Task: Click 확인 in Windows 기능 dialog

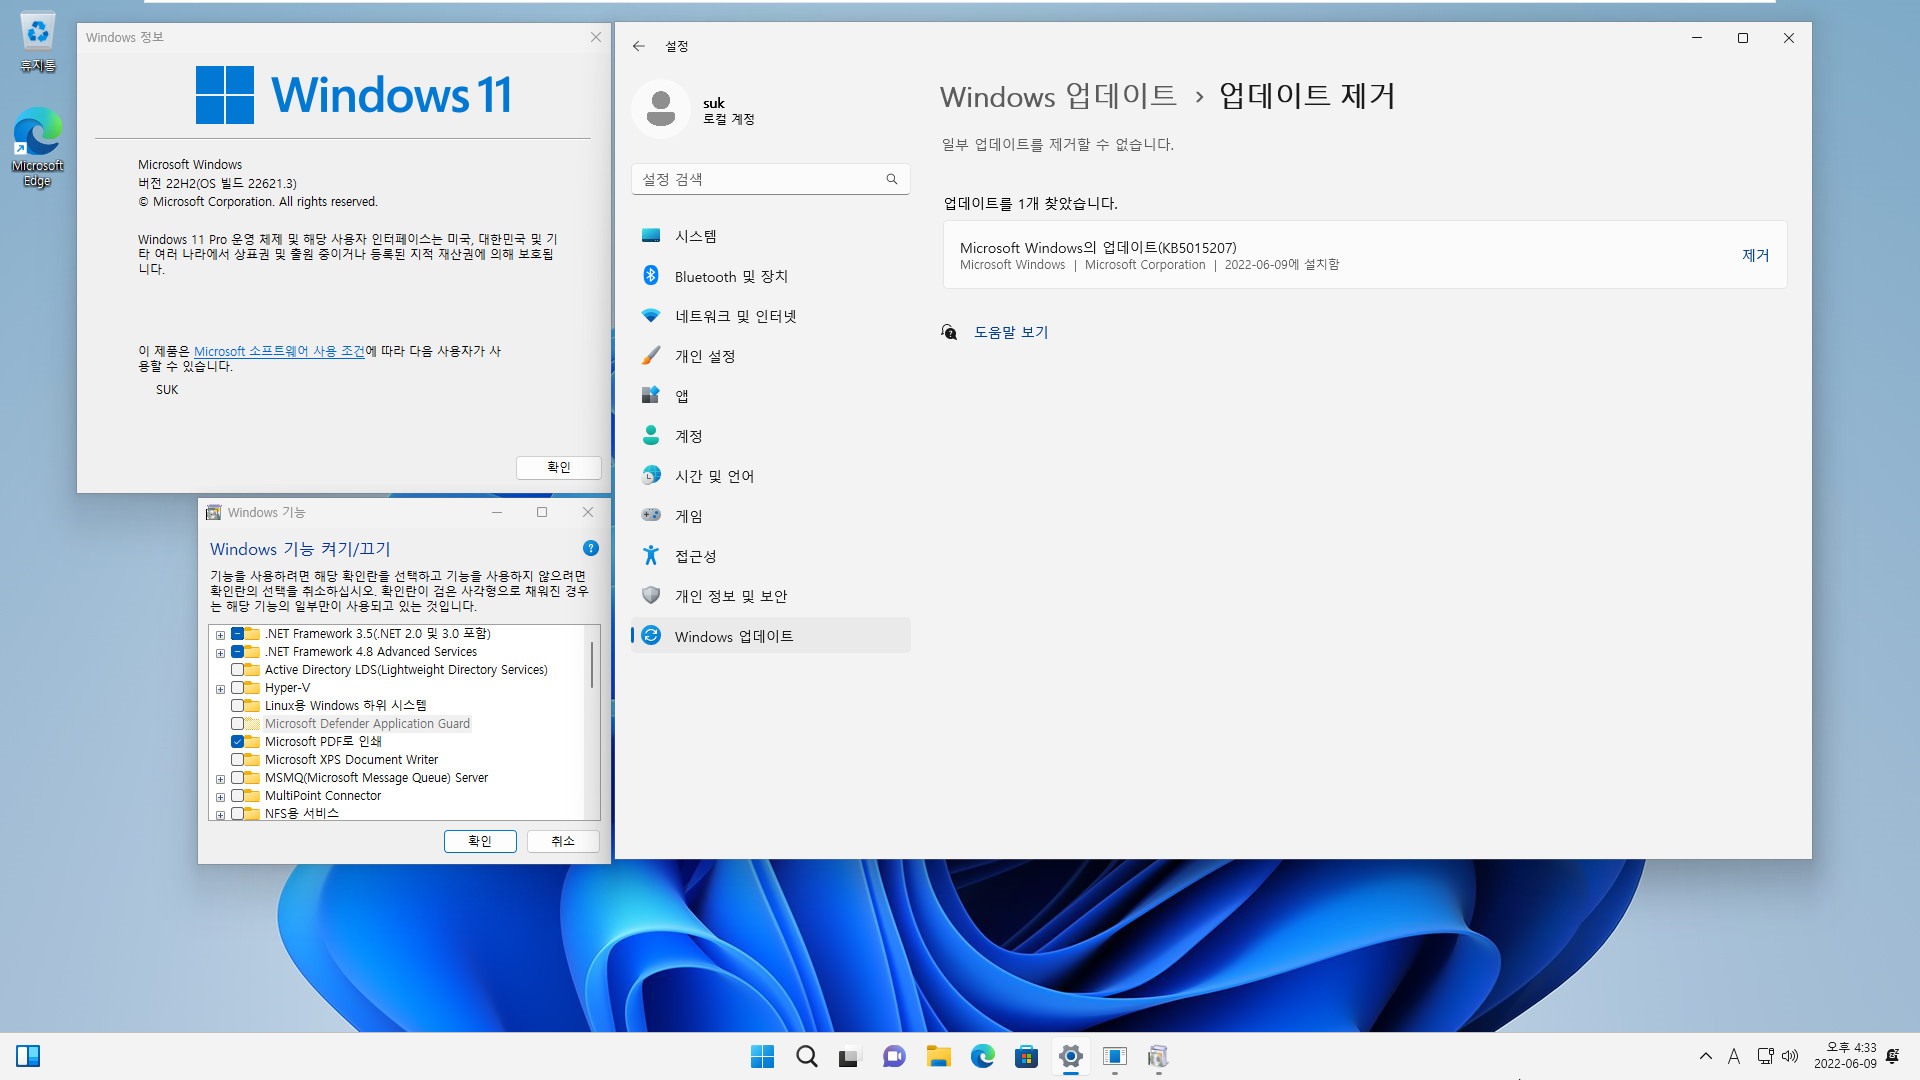Action: [480, 841]
